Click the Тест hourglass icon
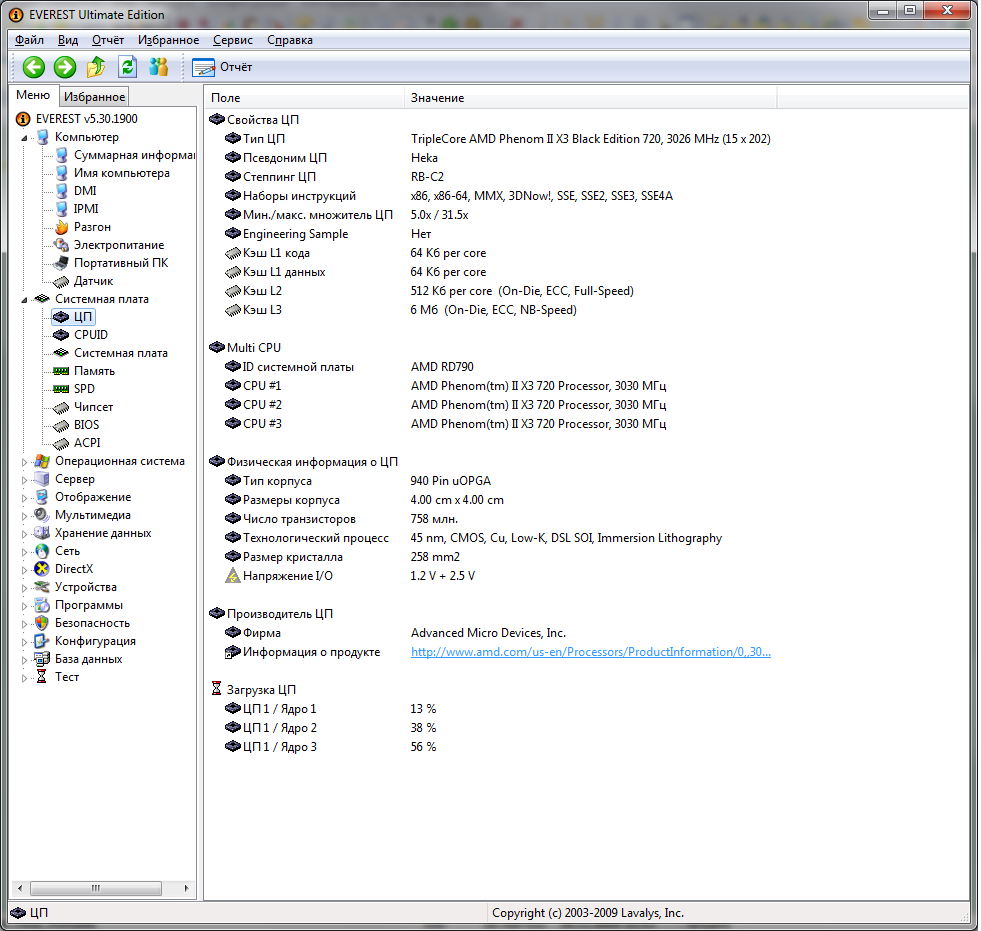This screenshot has height=931, width=981. (42, 677)
